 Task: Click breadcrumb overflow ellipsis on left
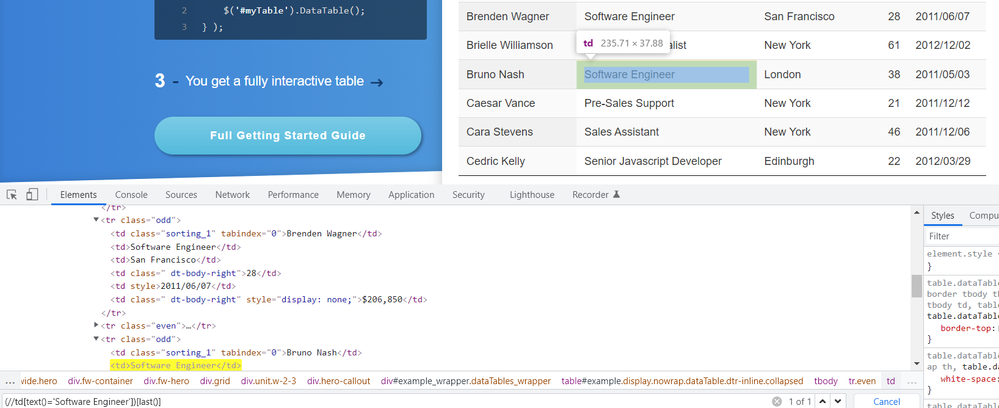(x=9, y=381)
